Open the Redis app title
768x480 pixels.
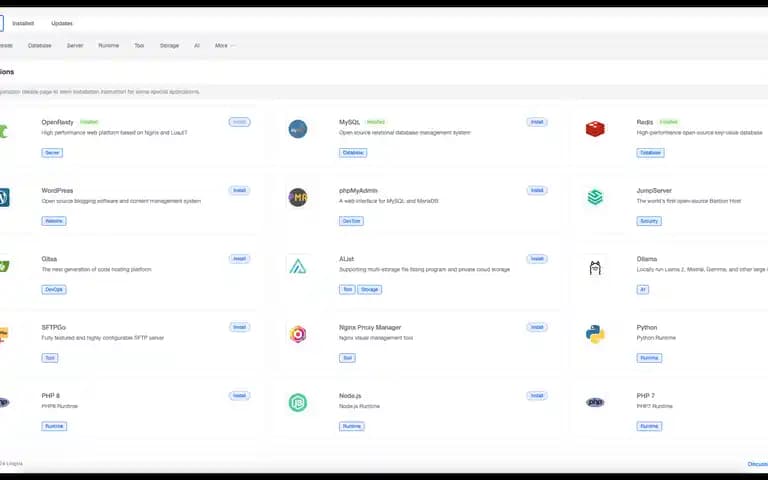(645, 122)
